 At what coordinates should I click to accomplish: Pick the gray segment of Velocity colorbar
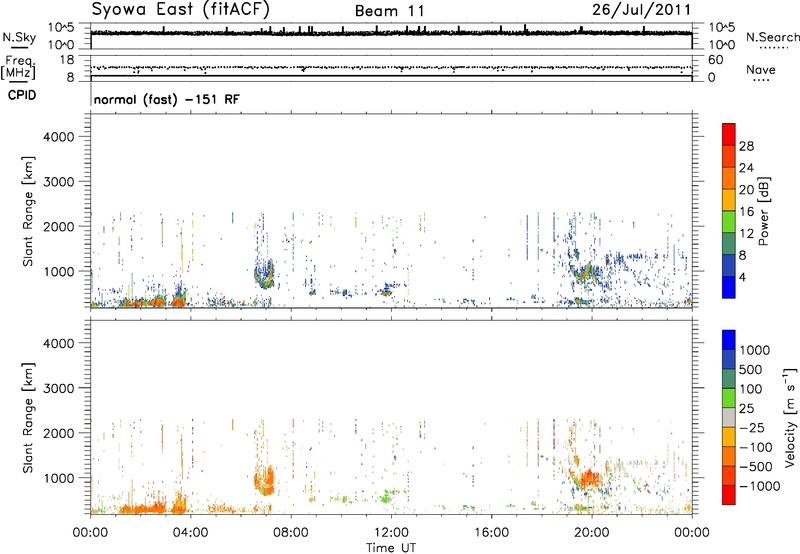click(x=729, y=417)
